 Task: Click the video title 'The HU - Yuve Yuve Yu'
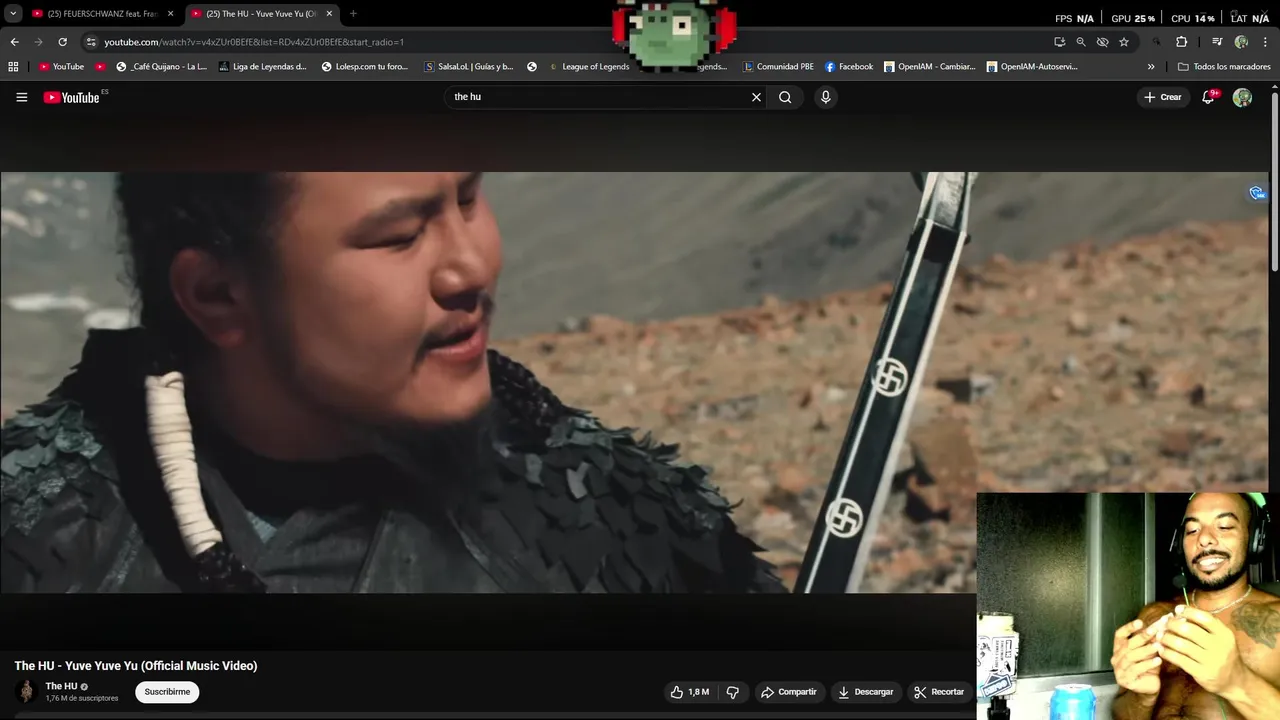(x=135, y=666)
